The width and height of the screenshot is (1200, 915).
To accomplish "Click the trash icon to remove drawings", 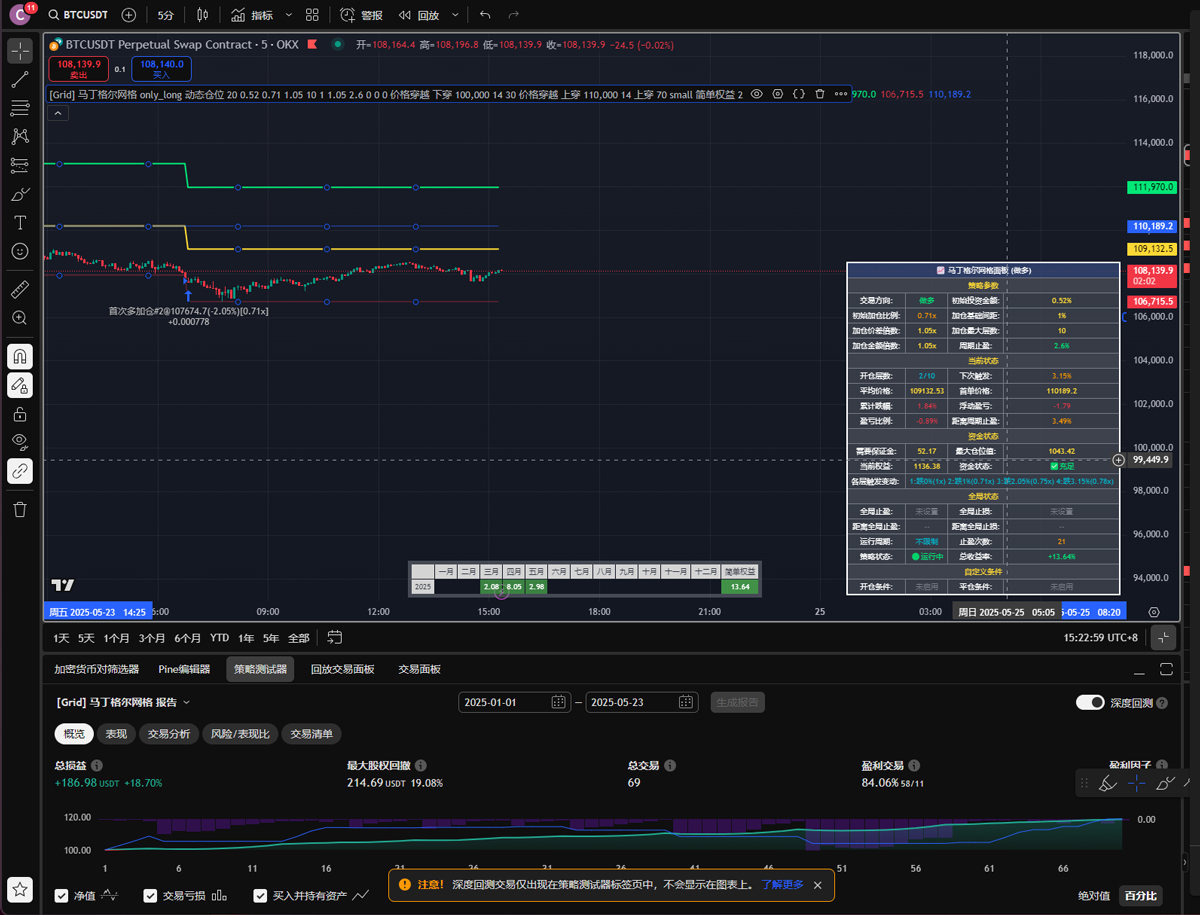I will (20, 509).
